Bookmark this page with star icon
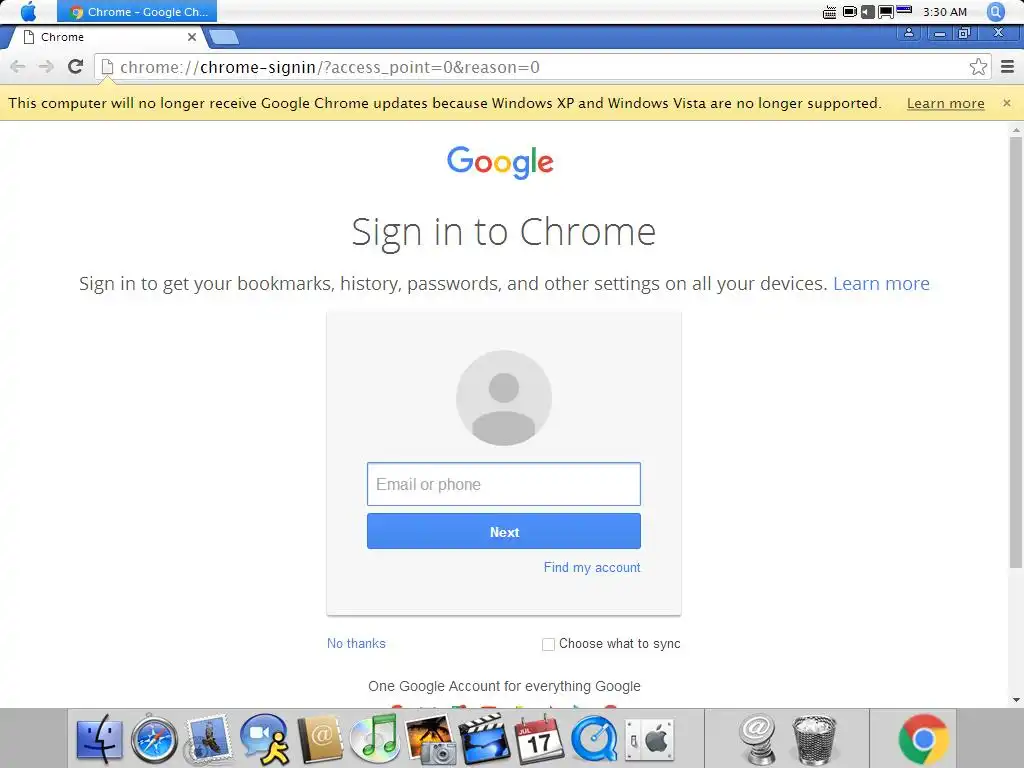 (x=978, y=67)
